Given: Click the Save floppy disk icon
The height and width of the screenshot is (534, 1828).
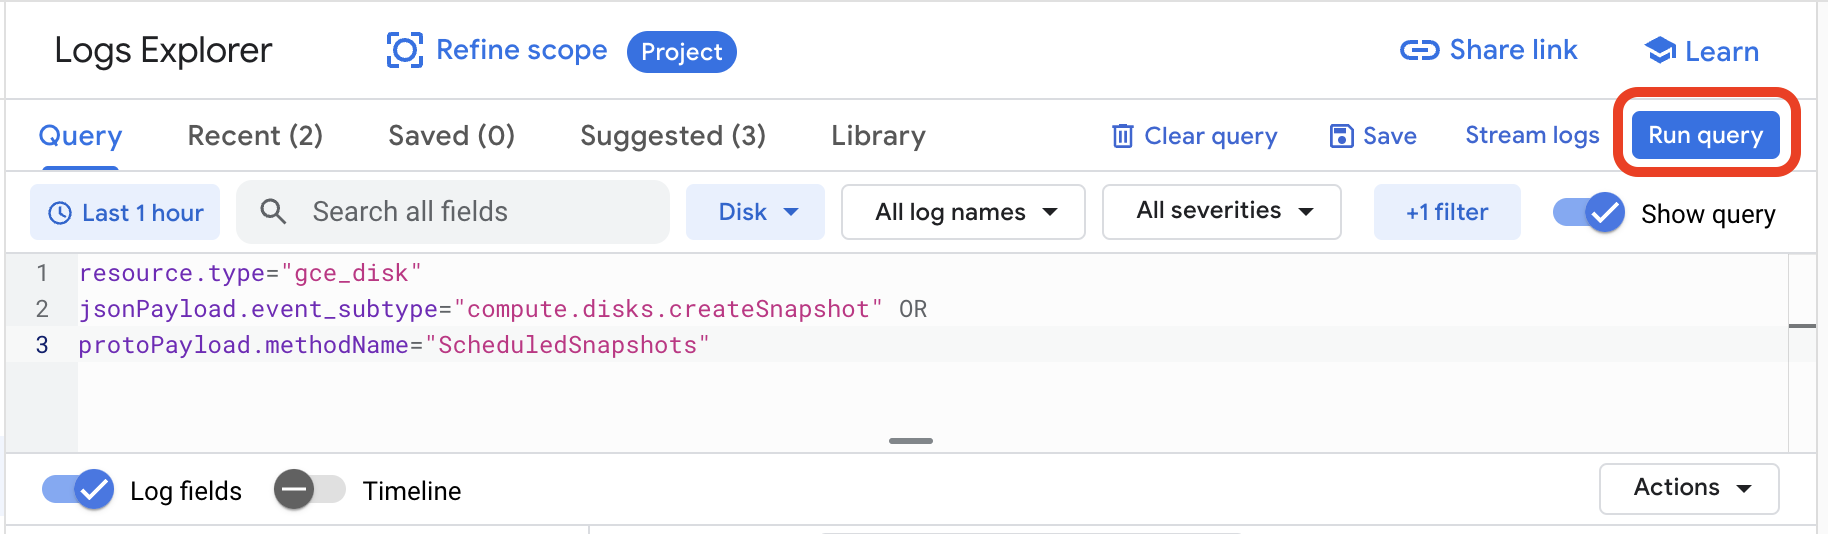Looking at the screenshot, I should pyautogui.click(x=1341, y=136).
